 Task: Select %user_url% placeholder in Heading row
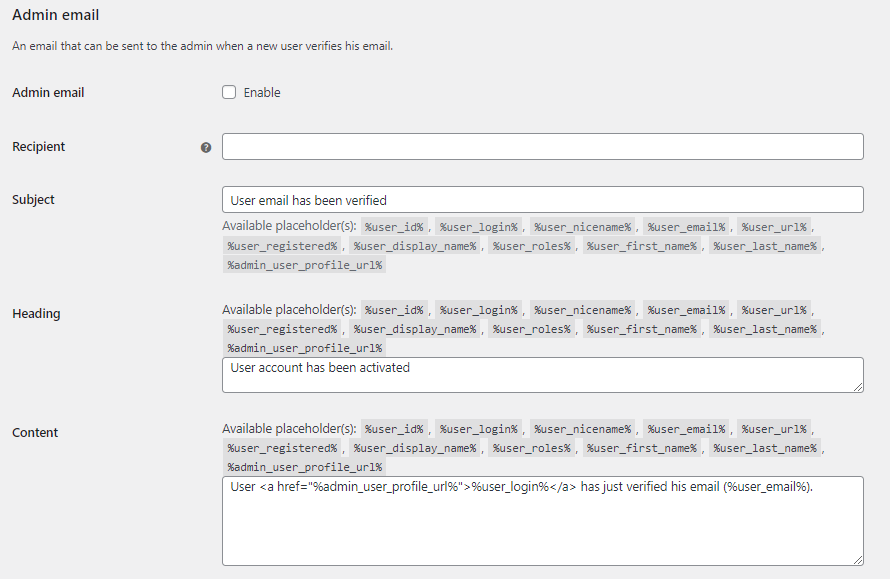tap(774, 311)
